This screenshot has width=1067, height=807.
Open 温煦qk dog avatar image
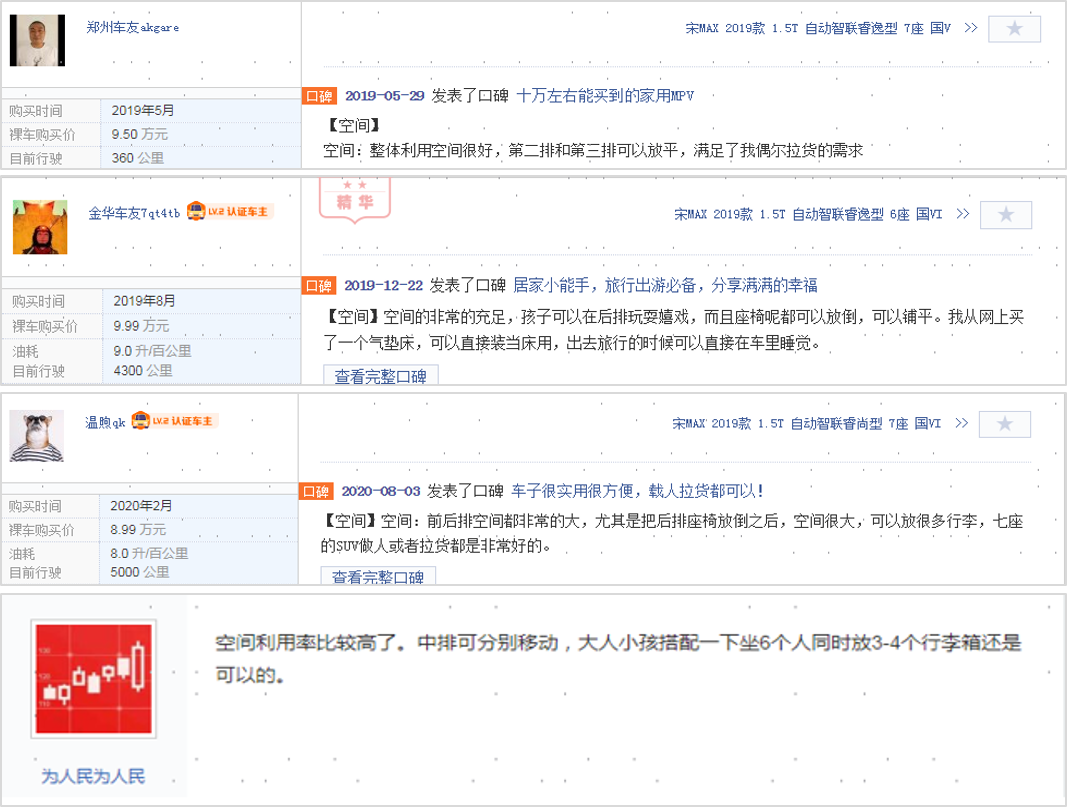(38, 436)
